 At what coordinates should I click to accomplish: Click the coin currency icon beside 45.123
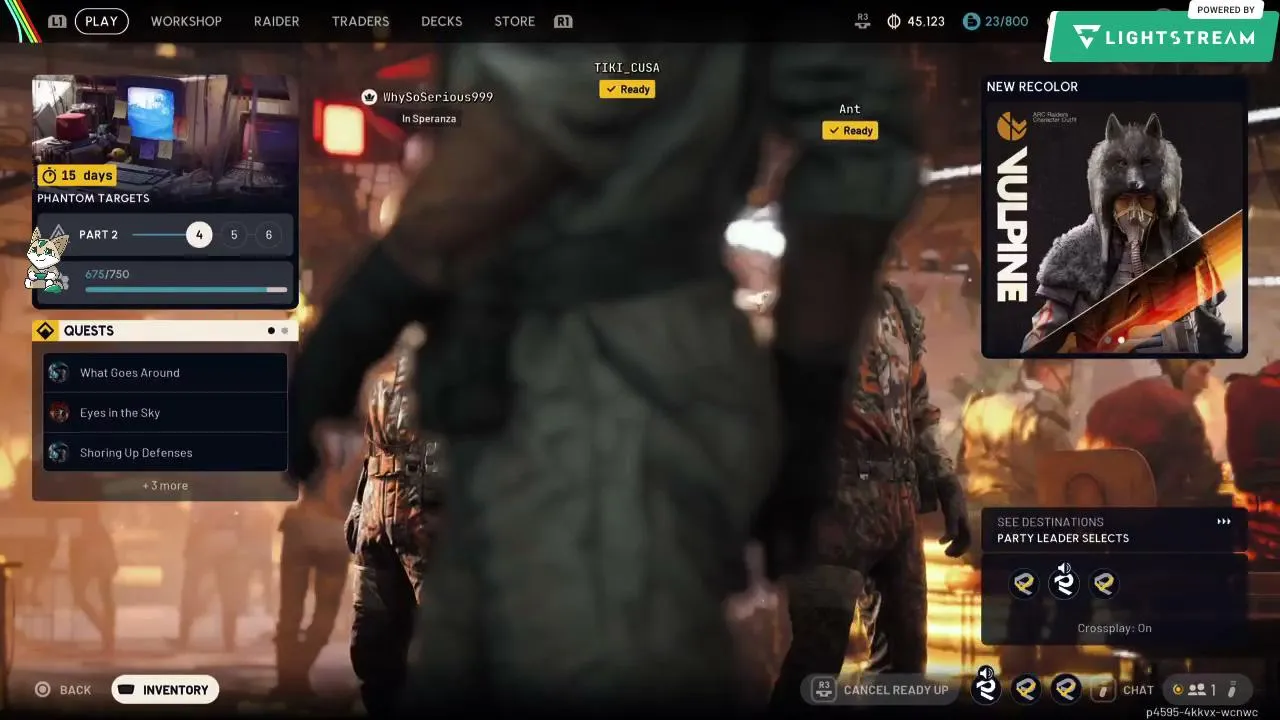click(894, 21)
